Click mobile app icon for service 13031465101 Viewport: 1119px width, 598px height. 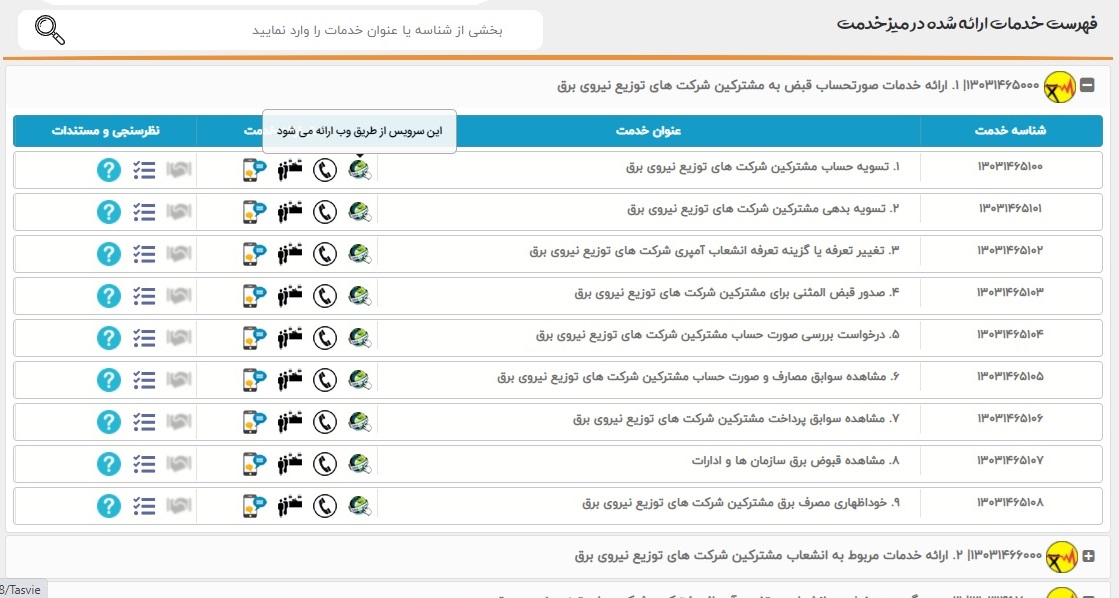click(x=254, y=212)
